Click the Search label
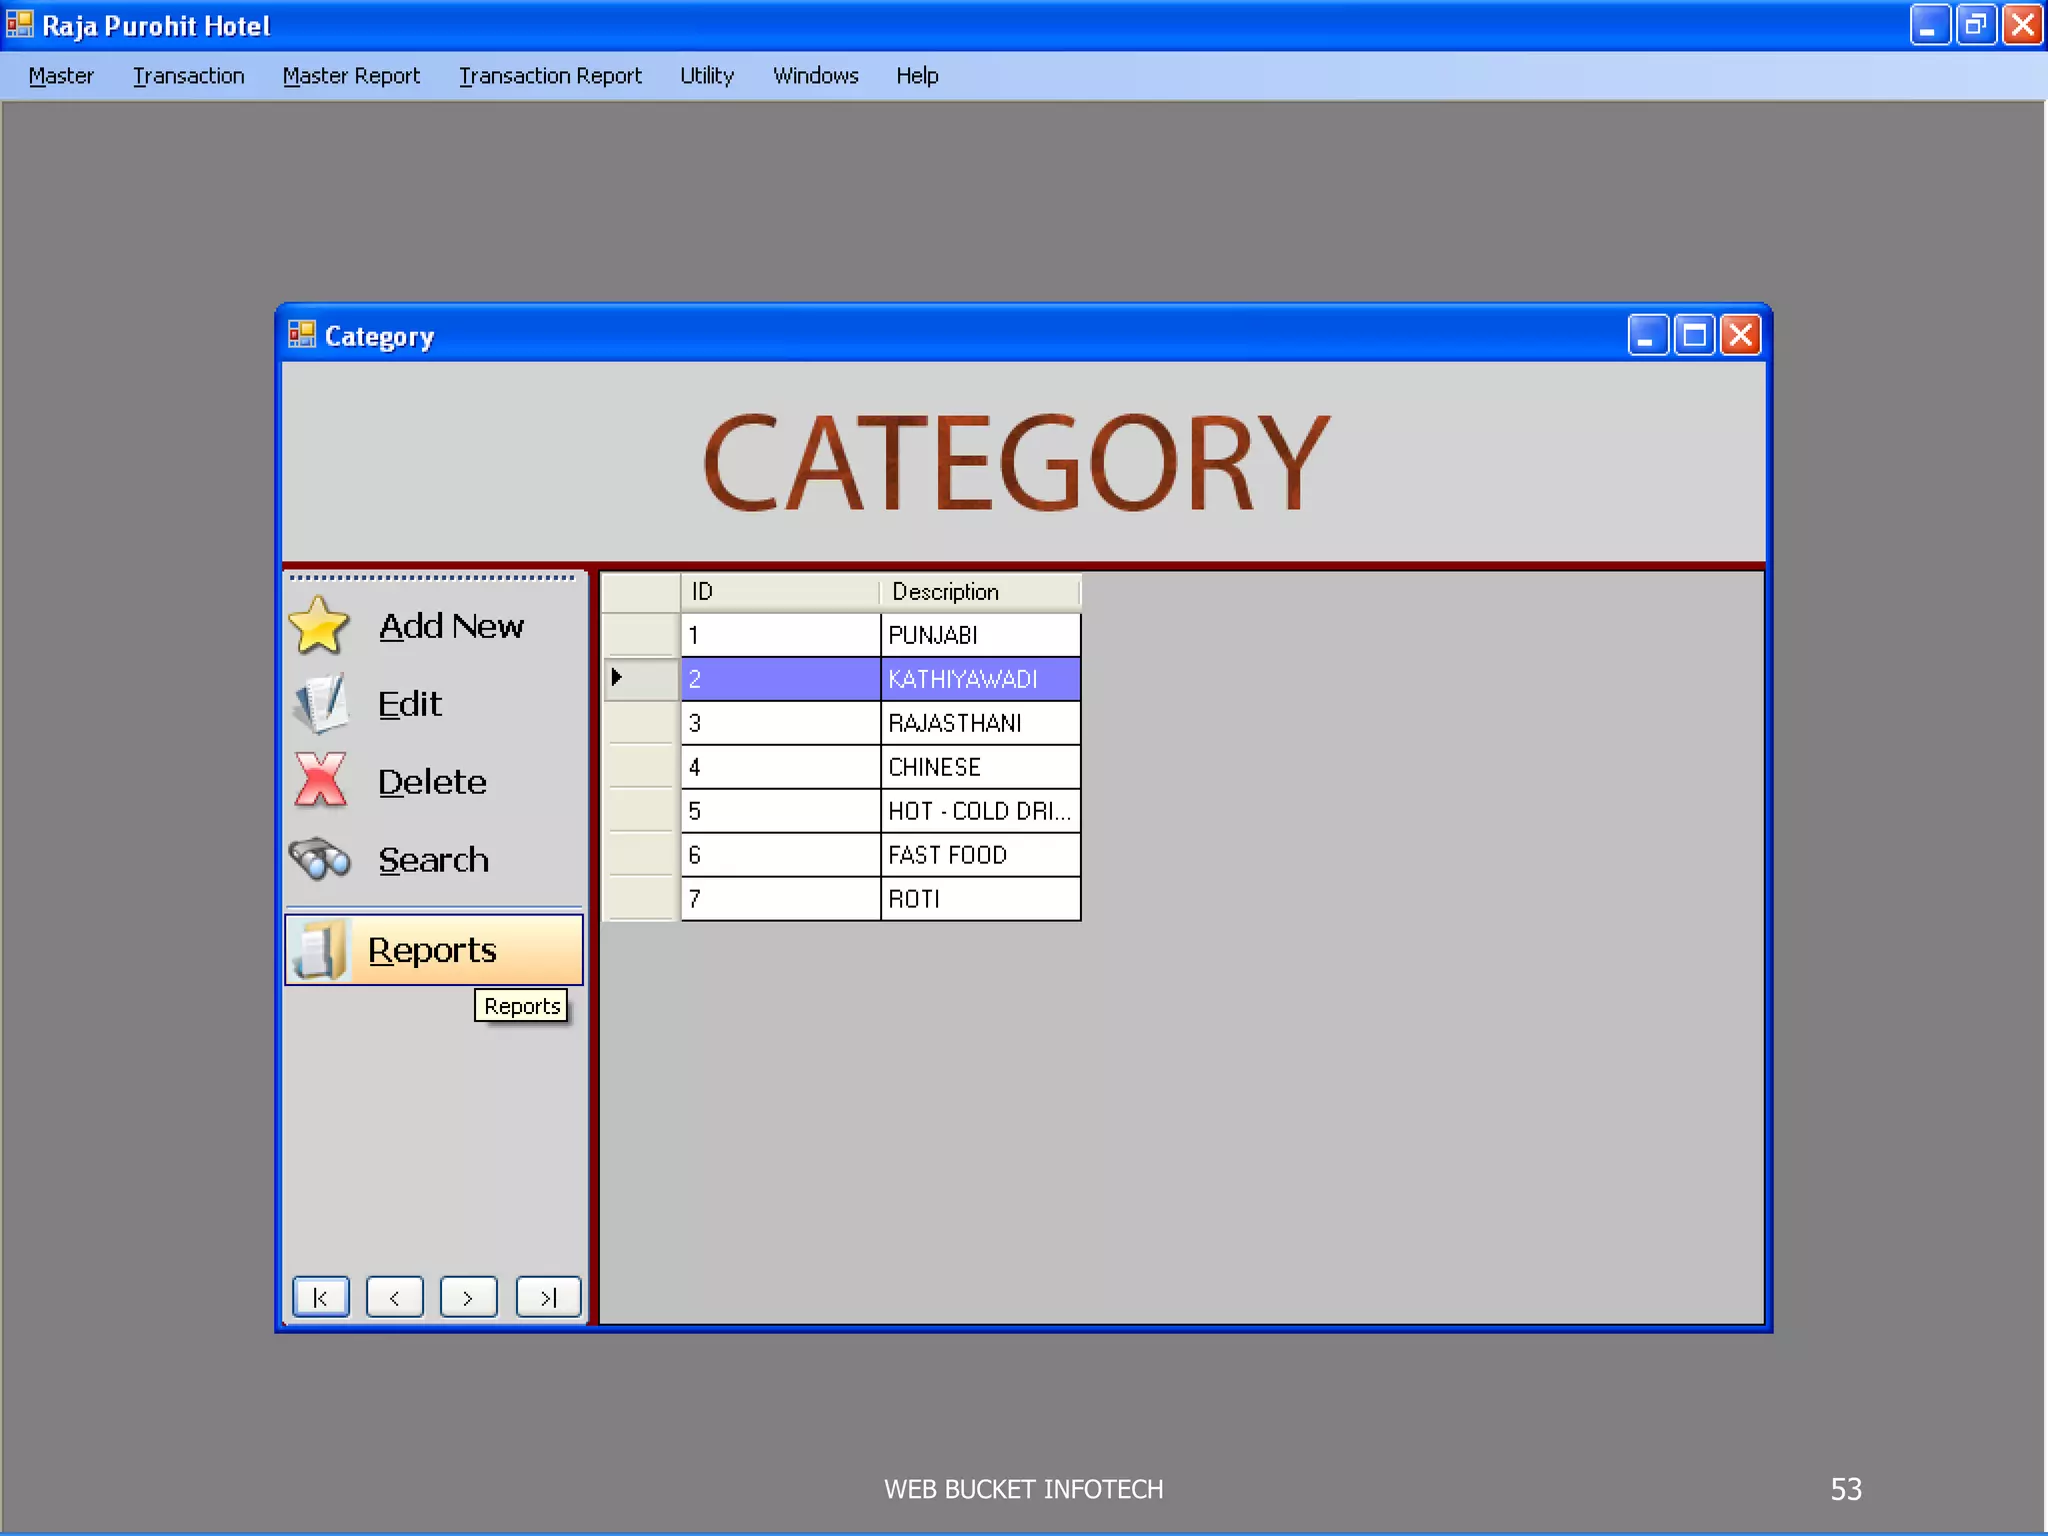The height and width of the screenshot is (1536, 2048). [433, 860]
